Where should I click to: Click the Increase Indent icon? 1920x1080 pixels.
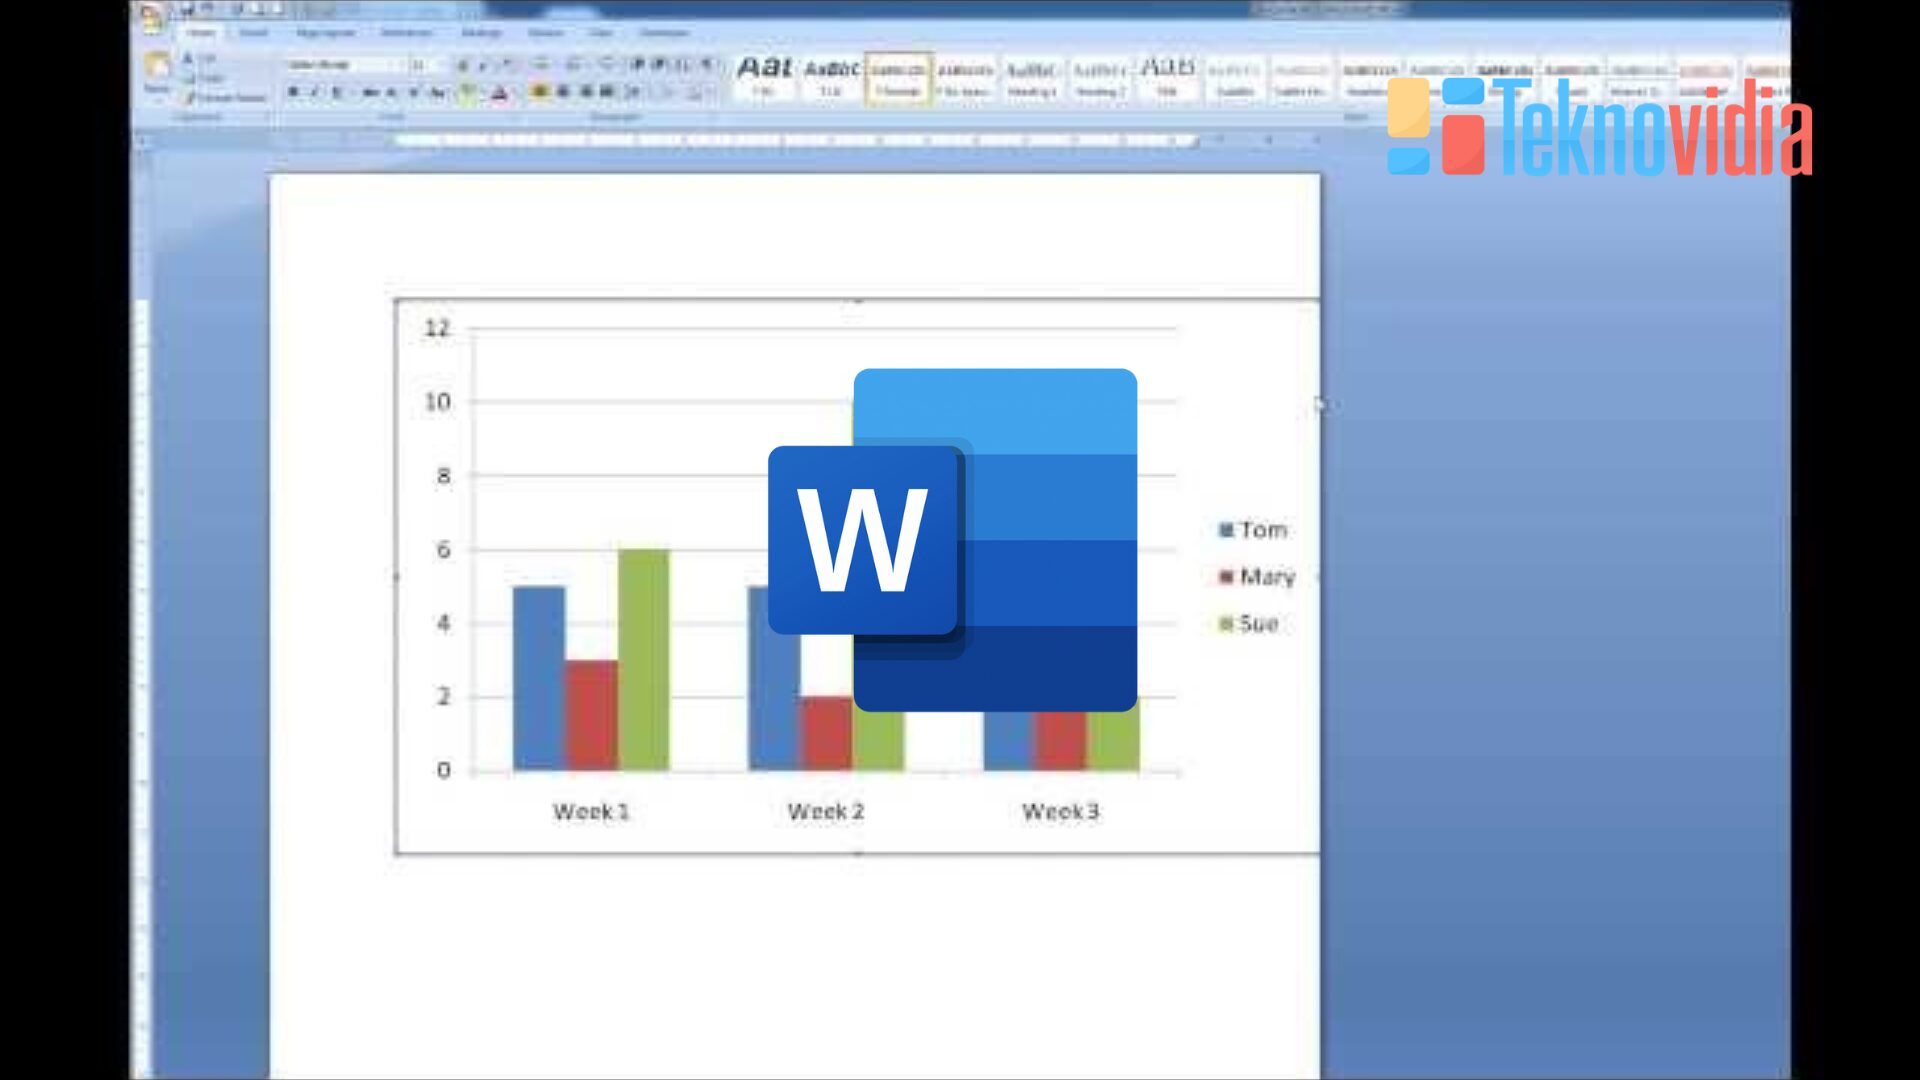pyautogui.click(x=658, y=64)
